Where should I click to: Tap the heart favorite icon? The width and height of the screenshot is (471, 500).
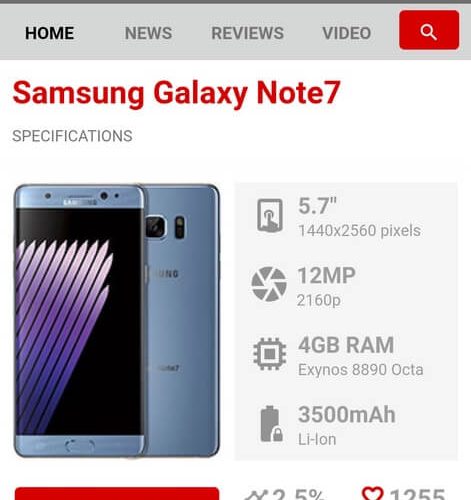point(372,494)
